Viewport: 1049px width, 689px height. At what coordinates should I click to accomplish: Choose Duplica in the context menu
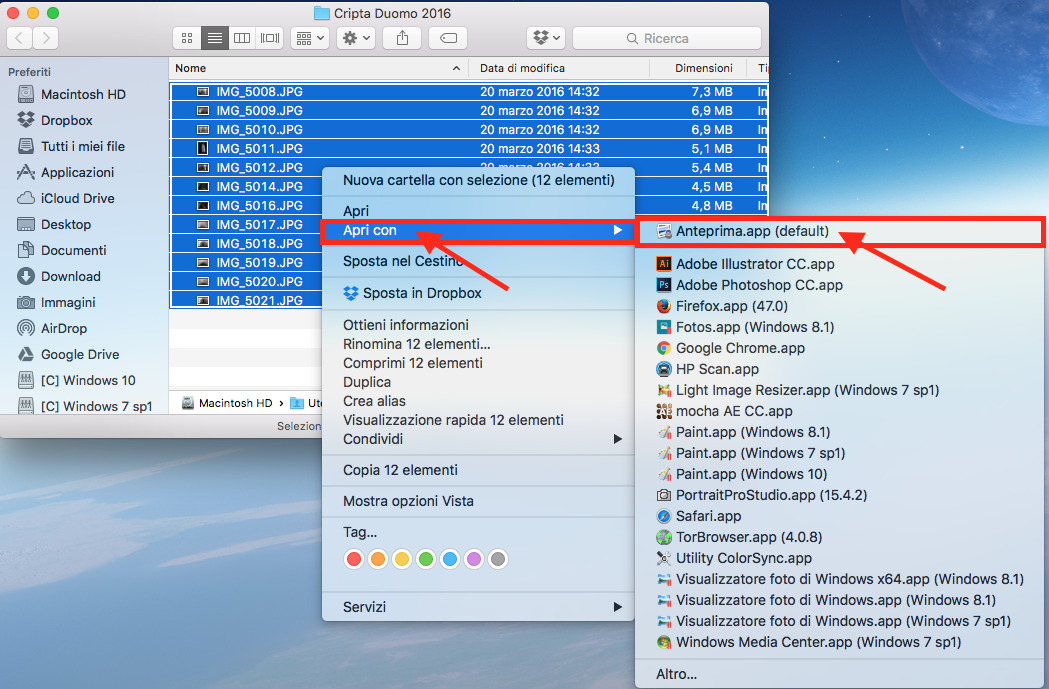[x=478, y=382]
